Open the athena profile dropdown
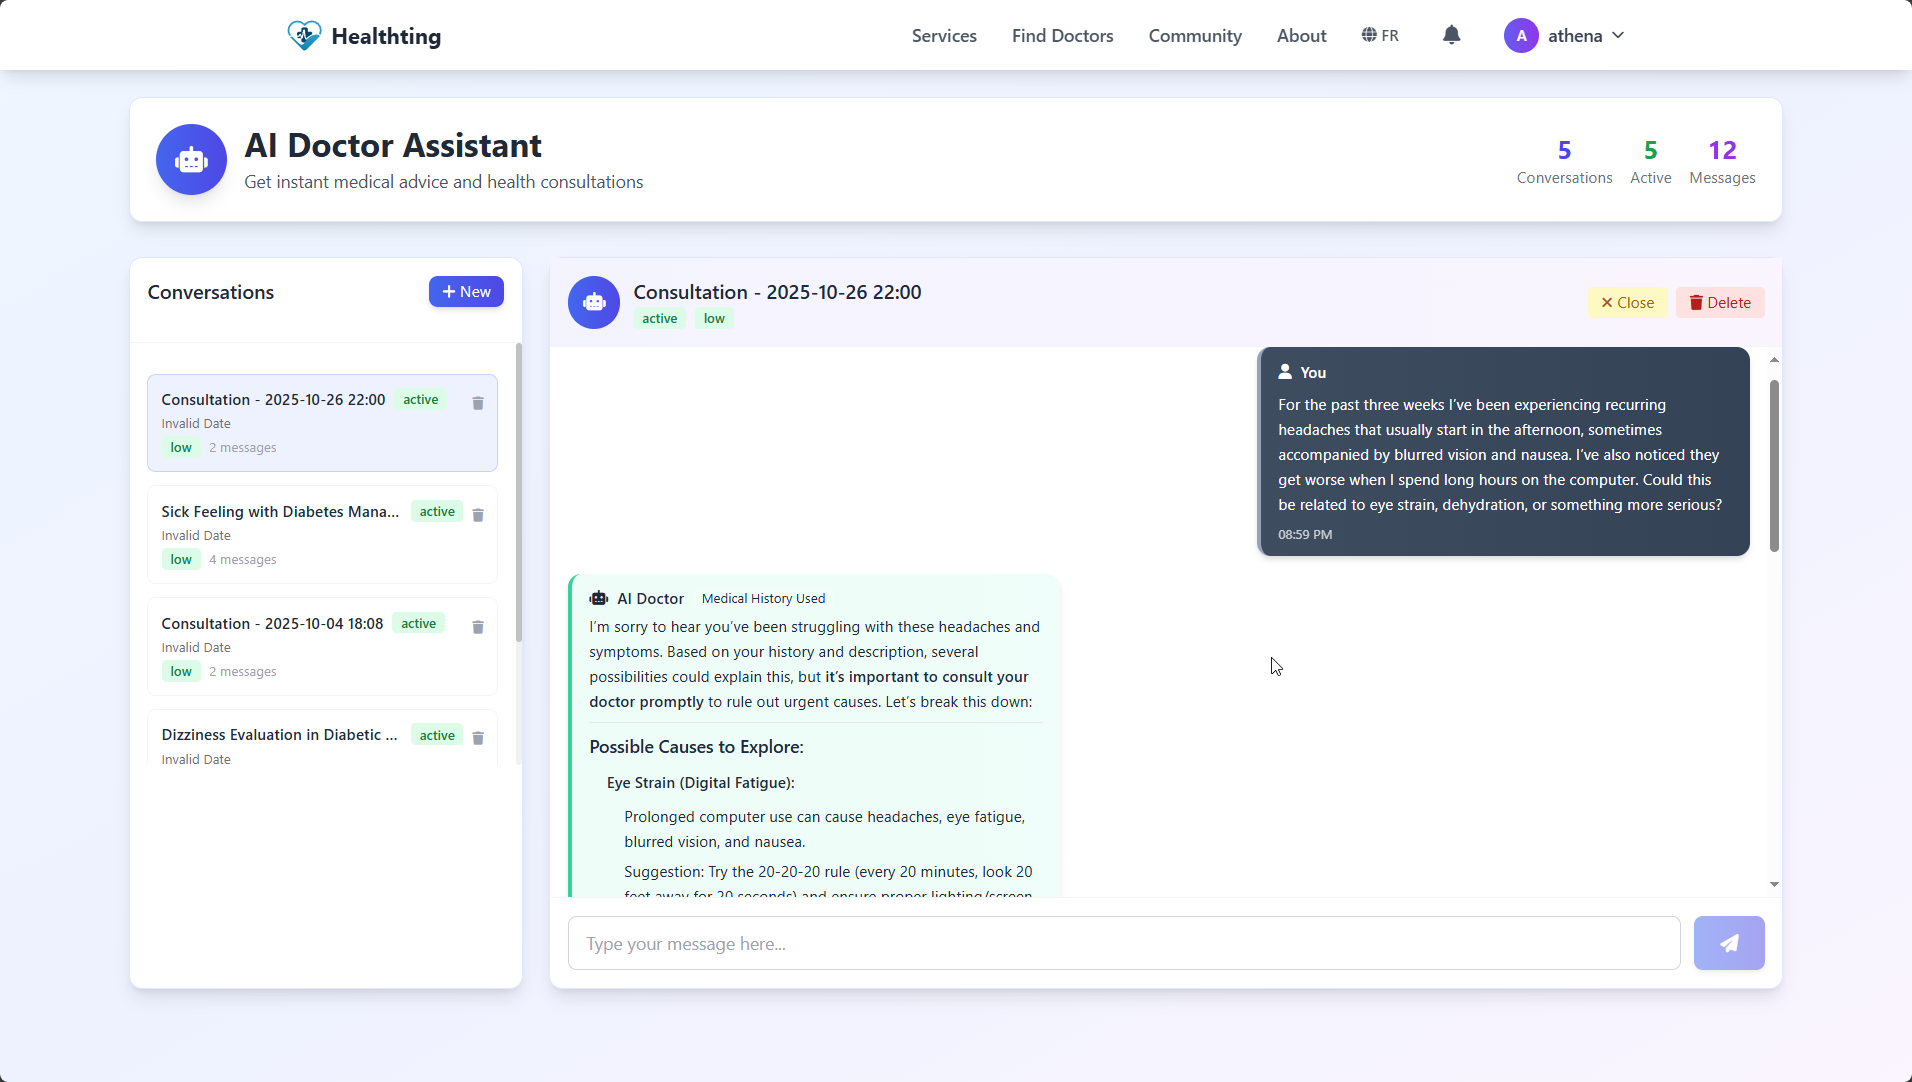The height and width of the screenshot is (1082, 1912). [1564, 35]
